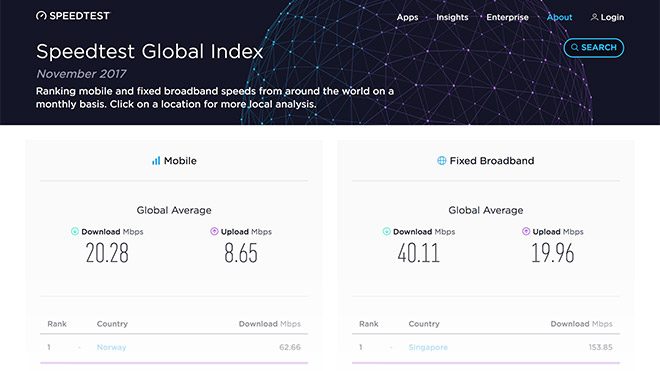Click the Fixed Broadband table Download Mbps header
The image size is (660, 371).
tap(582, 324)
